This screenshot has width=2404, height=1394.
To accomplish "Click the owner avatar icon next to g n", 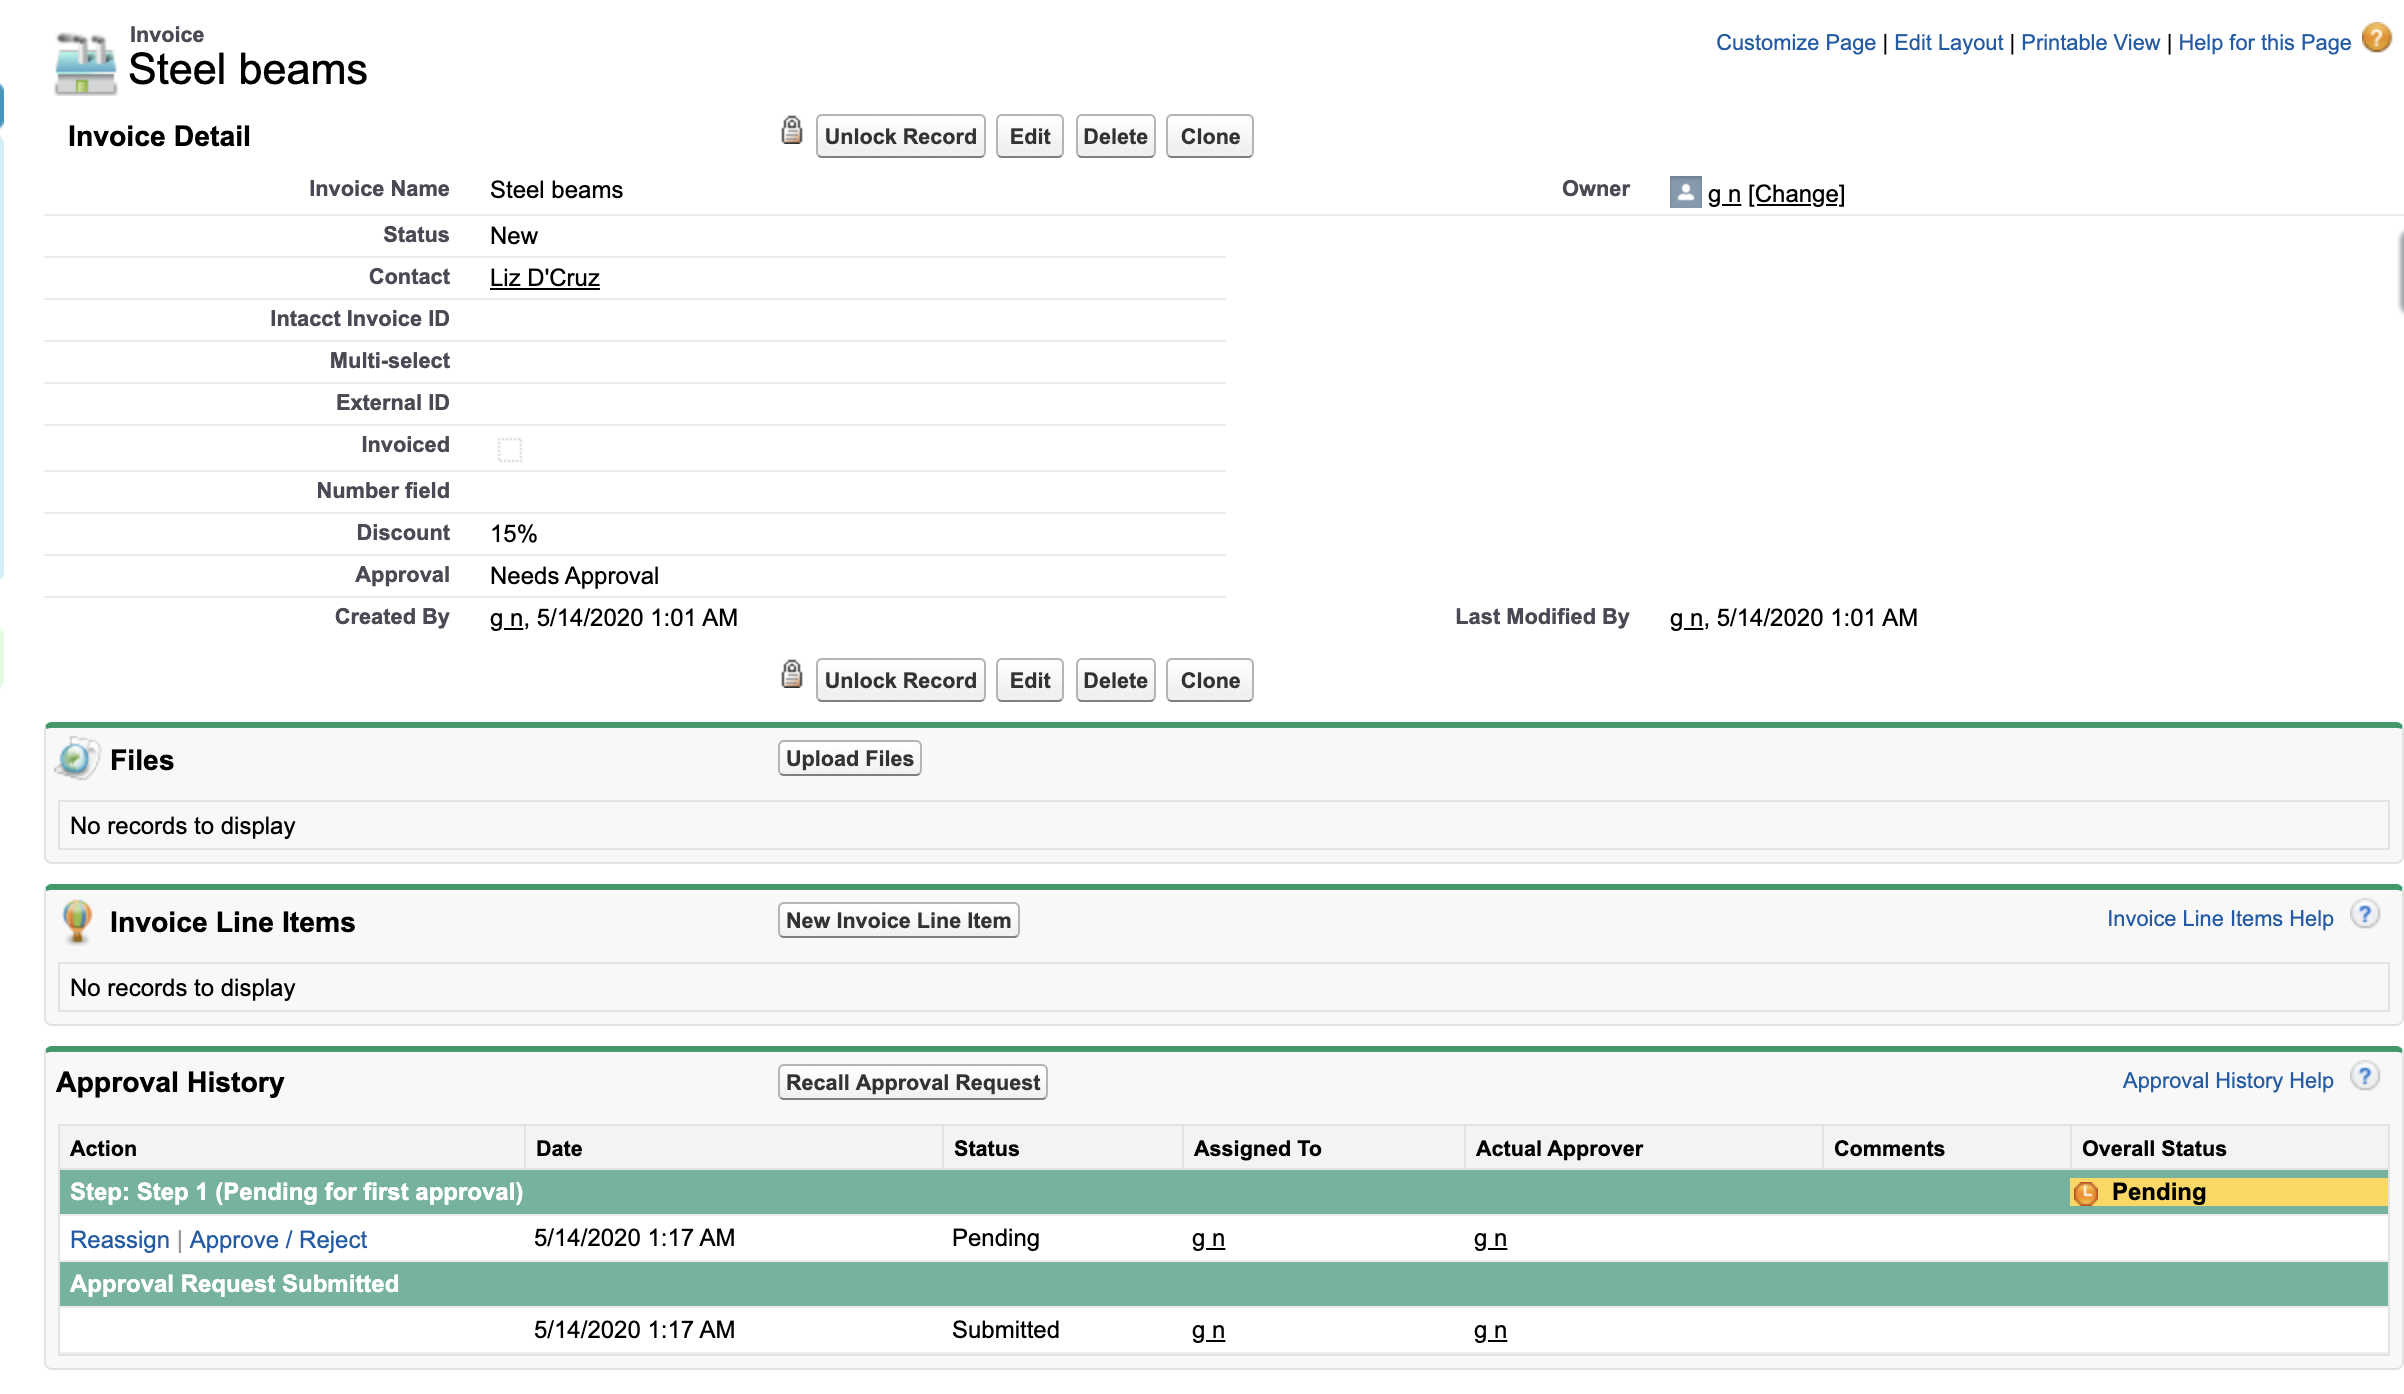I will click(1685, 192).
